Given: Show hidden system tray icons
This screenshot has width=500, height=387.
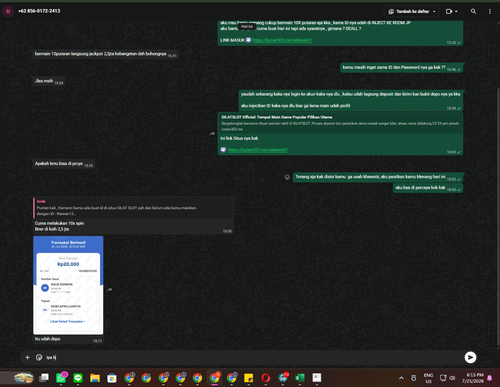Looking at the screenshot, I should [x=401, y=378].
